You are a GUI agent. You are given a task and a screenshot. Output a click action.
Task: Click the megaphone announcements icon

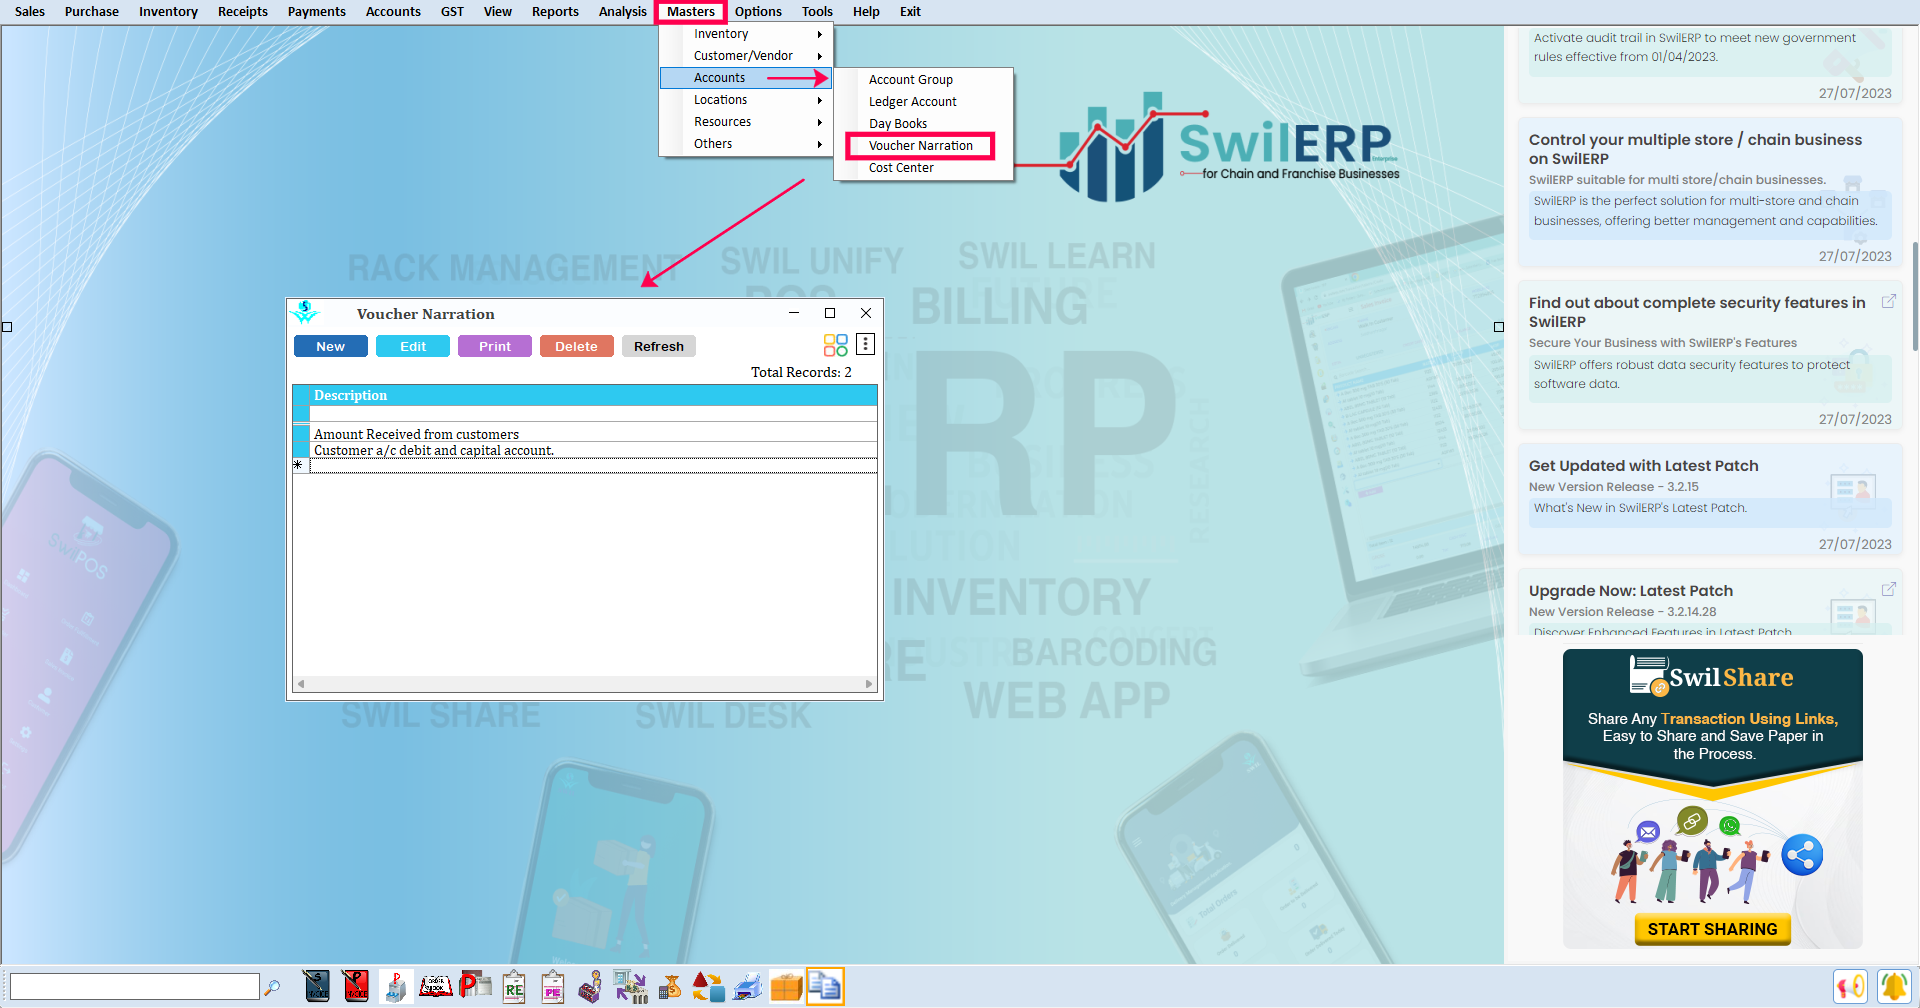click(1851, 987)
